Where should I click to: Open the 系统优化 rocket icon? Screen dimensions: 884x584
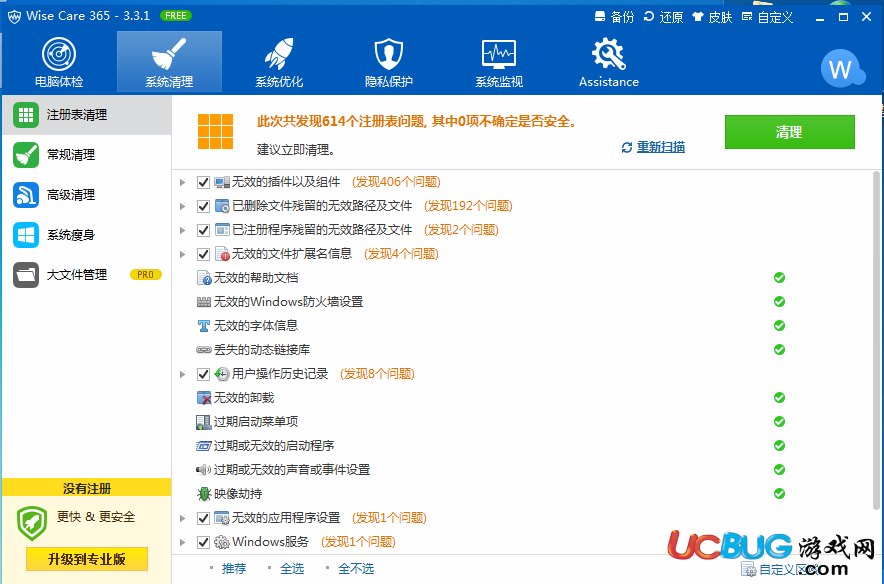[x=279, y=54]
